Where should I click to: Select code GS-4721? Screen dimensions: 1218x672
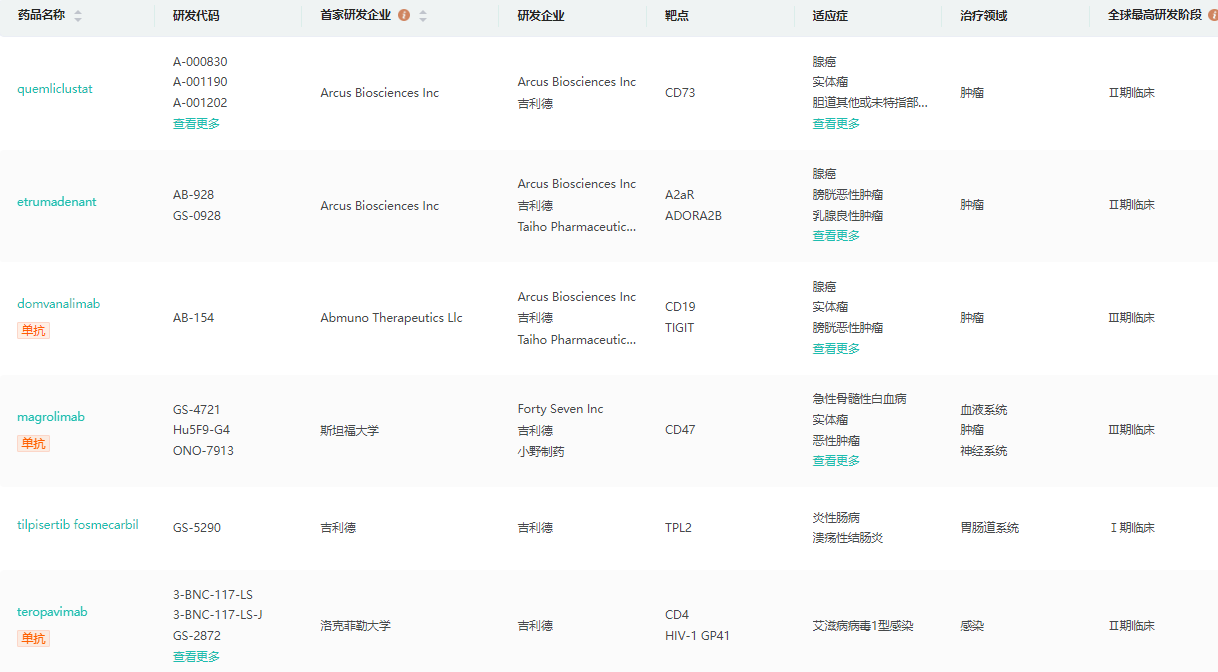[197, 410]
